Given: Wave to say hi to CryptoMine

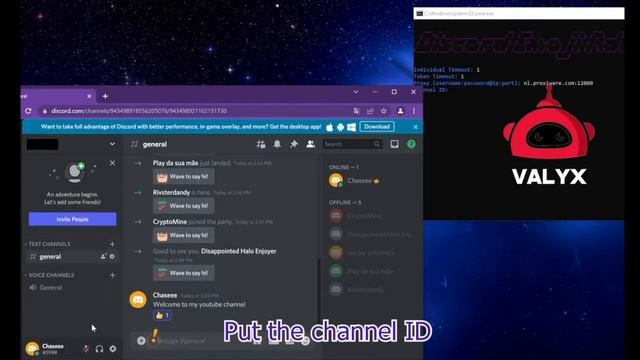Looking at the screenshot, I should [184, 236].
